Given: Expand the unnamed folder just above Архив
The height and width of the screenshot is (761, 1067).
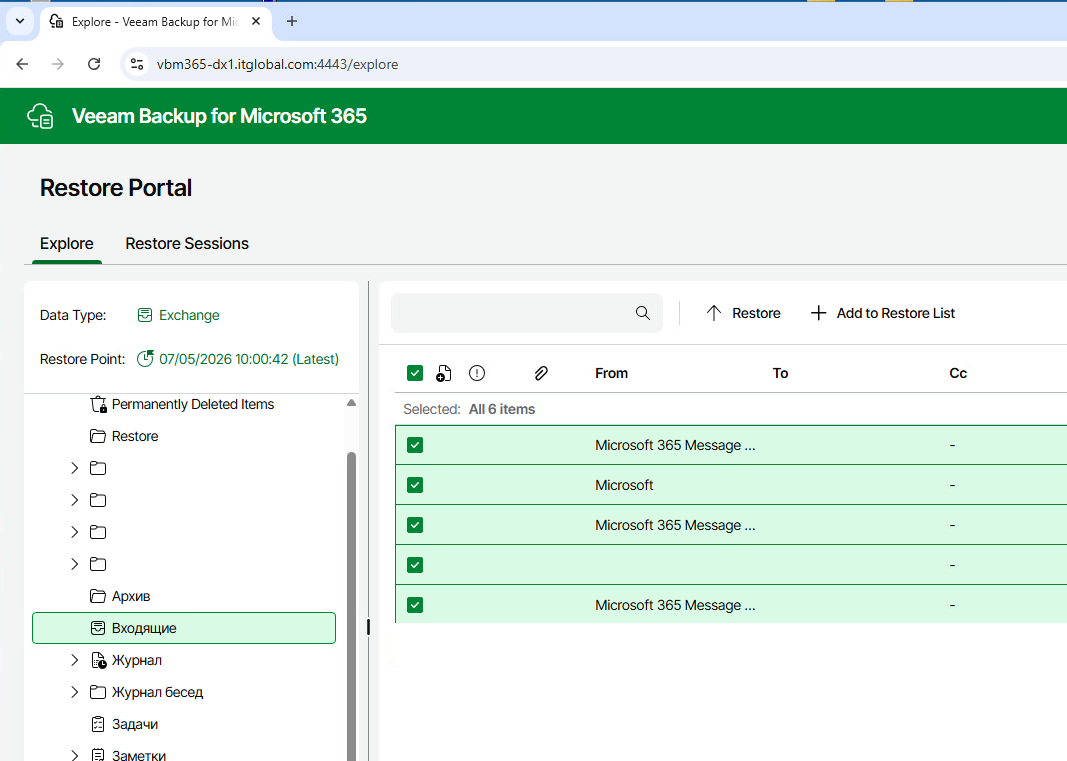Looking at the screenshot, I should click(75, 564).
